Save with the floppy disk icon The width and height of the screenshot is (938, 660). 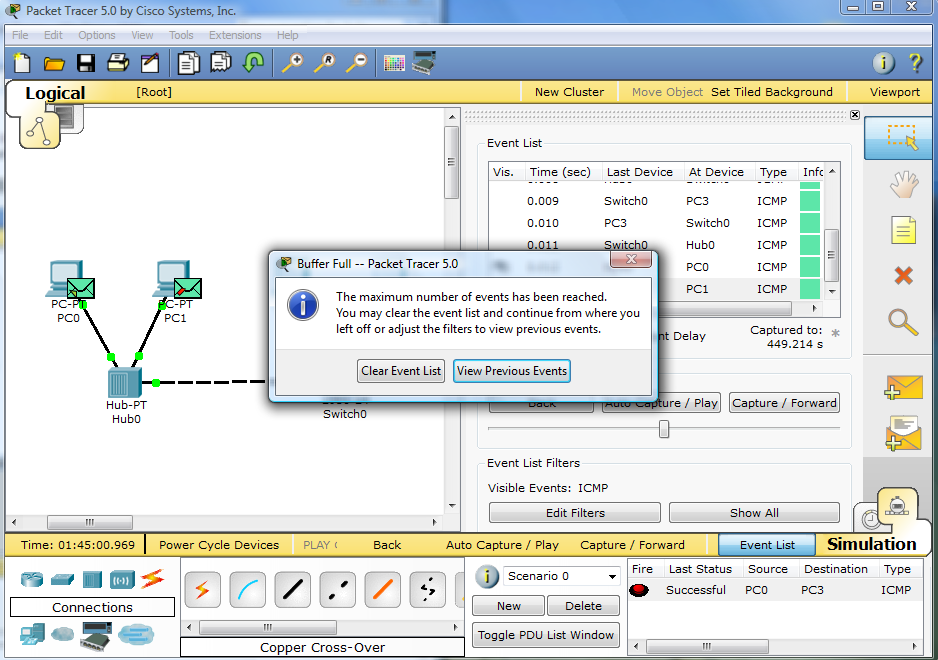click(x=86, y=63)
